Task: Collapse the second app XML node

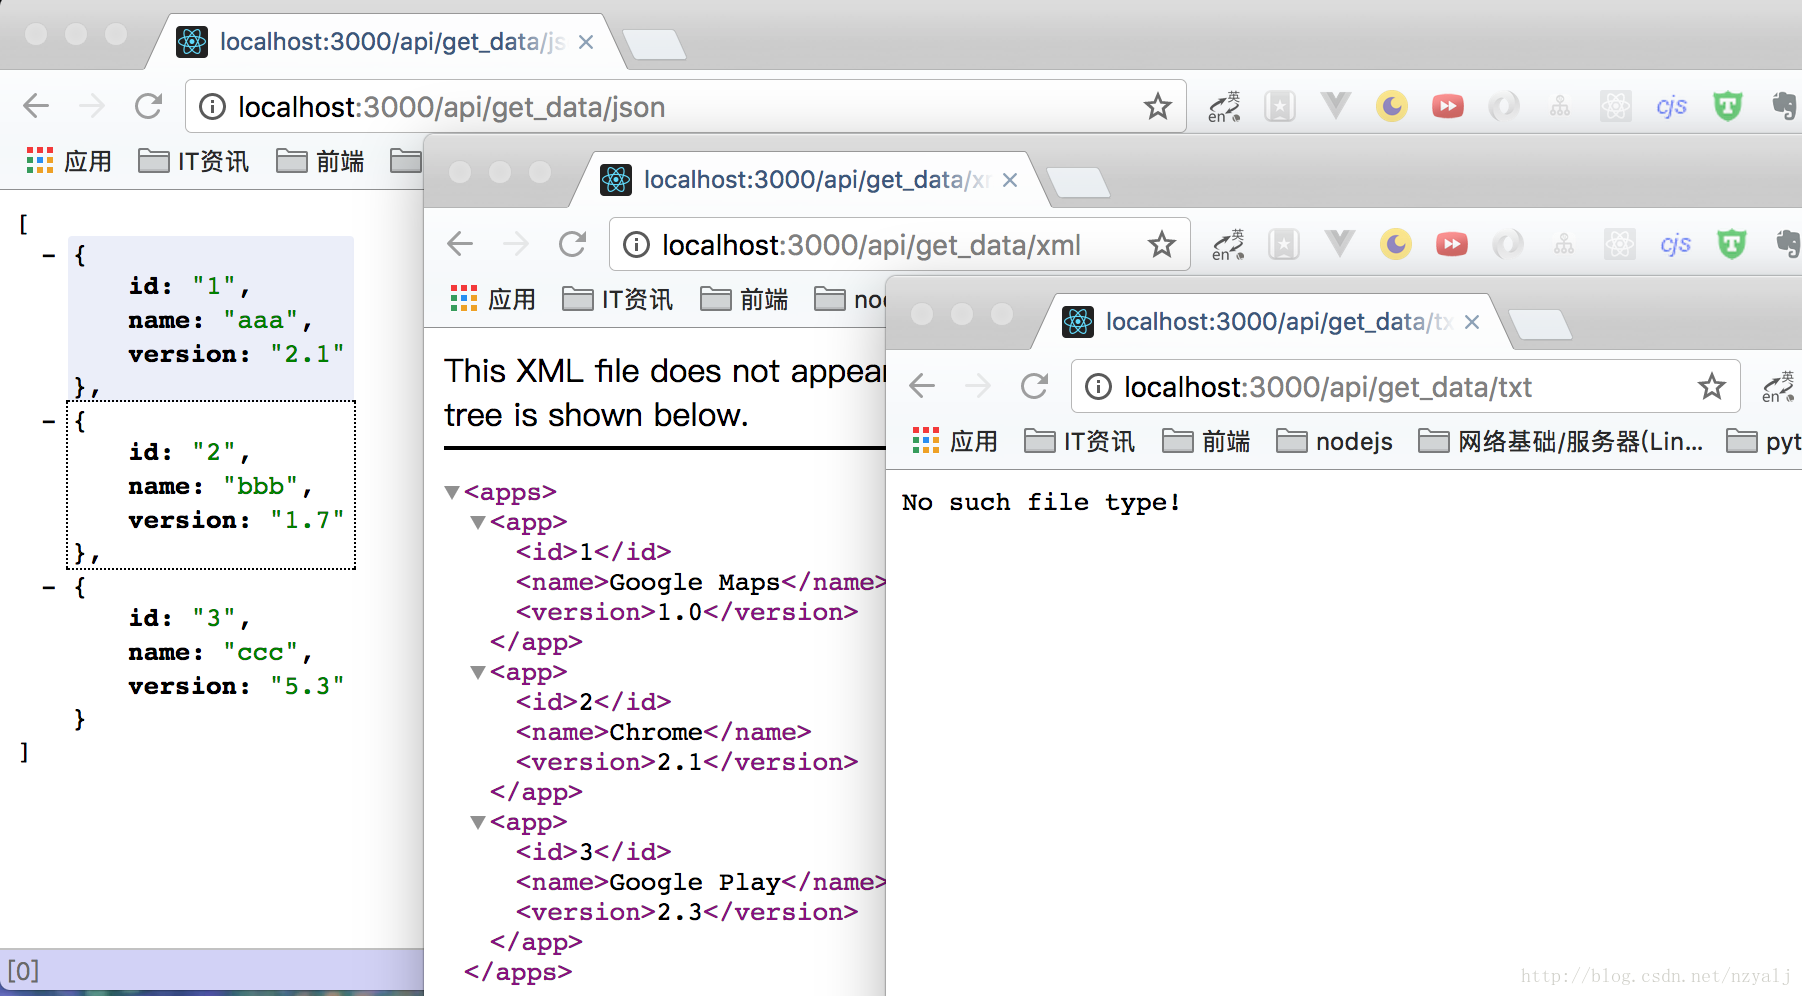Action: [x=478, y=672]
